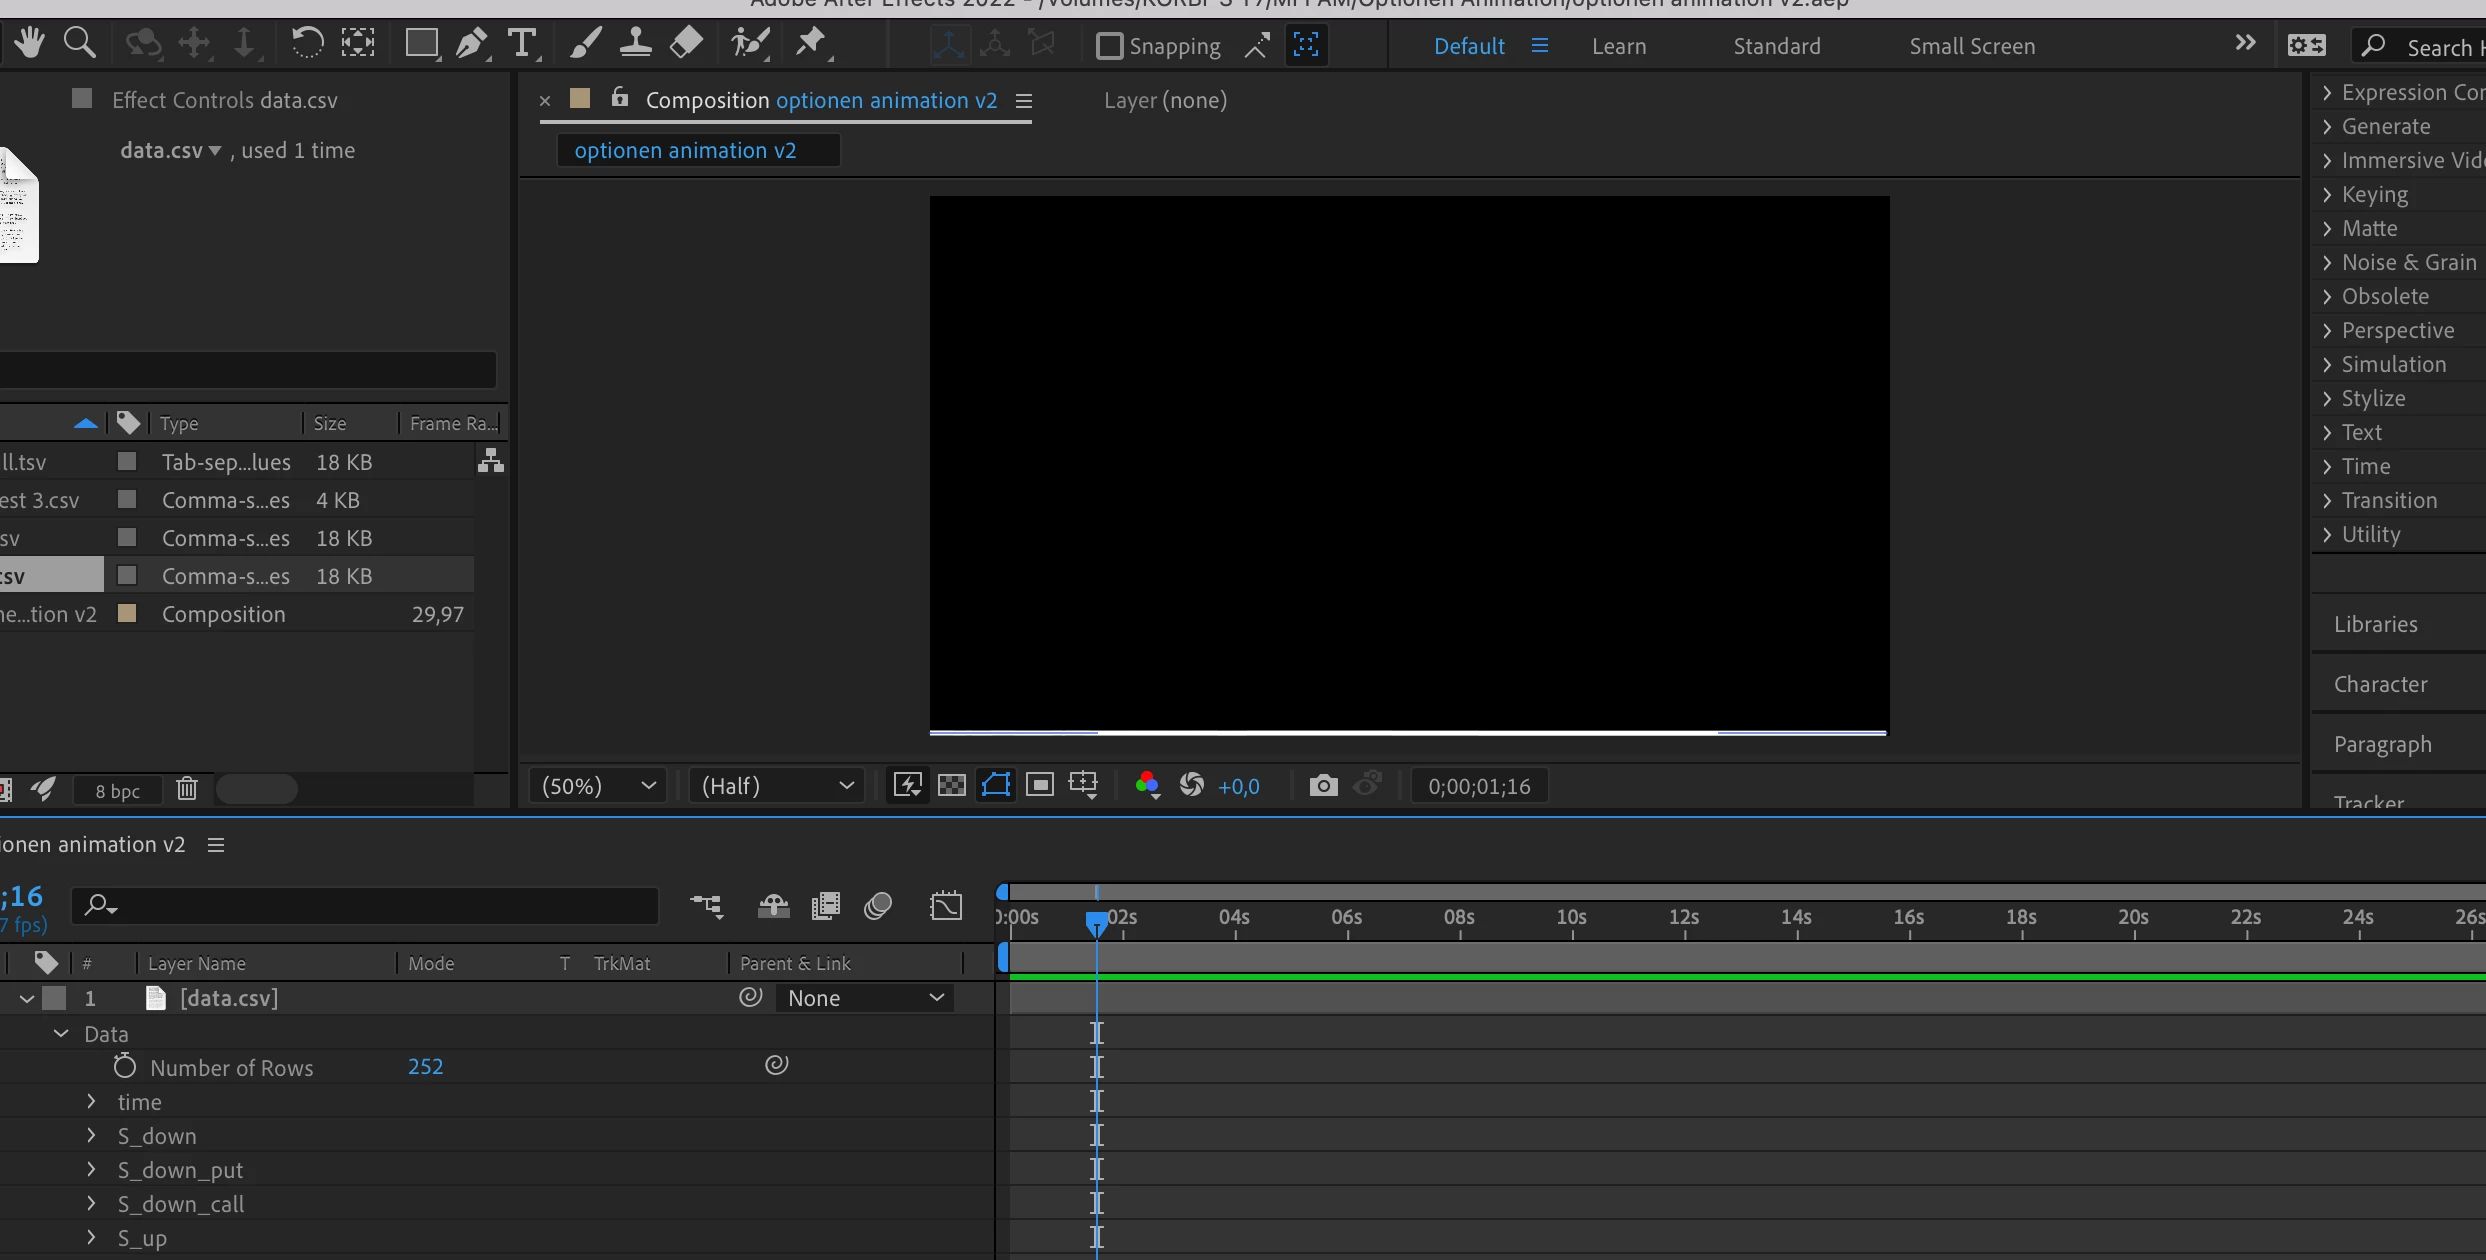Select the Hand tool
This screenshot has height=1260, width=2486.
coord(29,43)
